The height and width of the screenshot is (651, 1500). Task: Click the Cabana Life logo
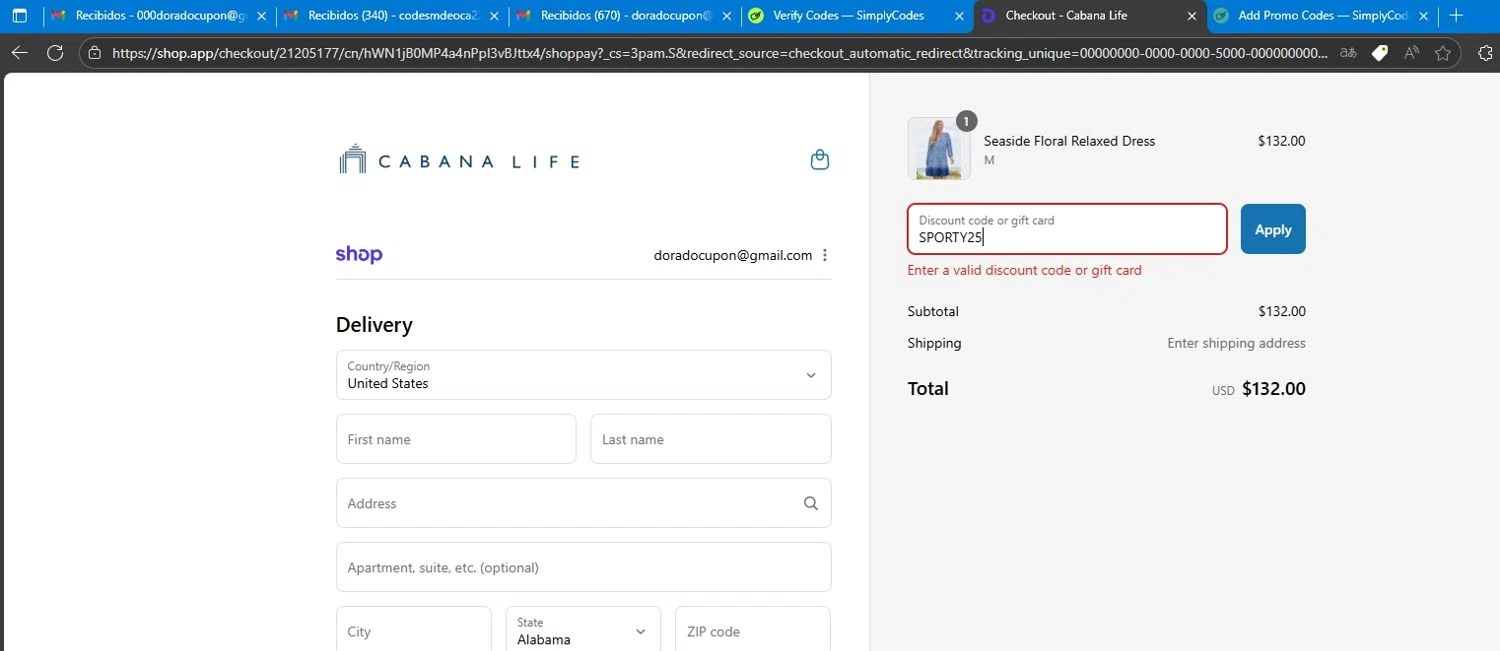click(459, 160)
